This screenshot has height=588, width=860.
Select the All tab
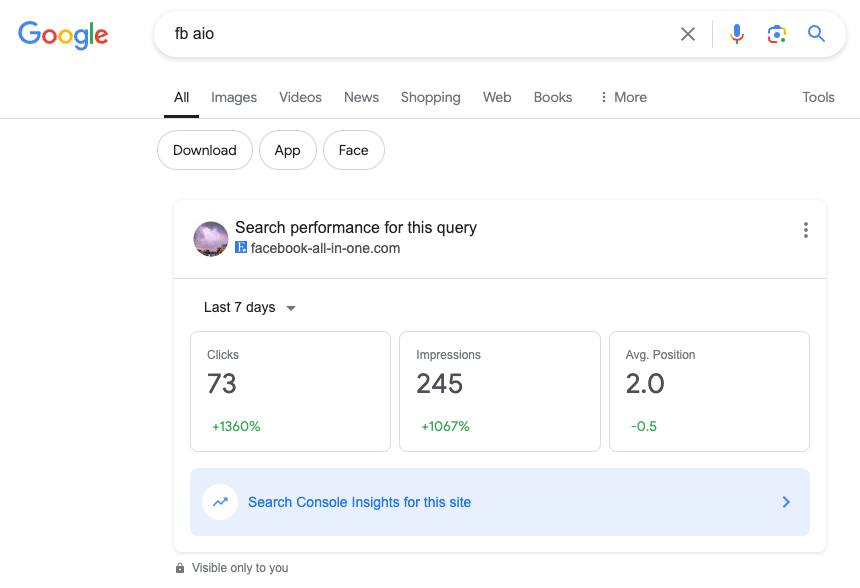(x=182, y=97)
